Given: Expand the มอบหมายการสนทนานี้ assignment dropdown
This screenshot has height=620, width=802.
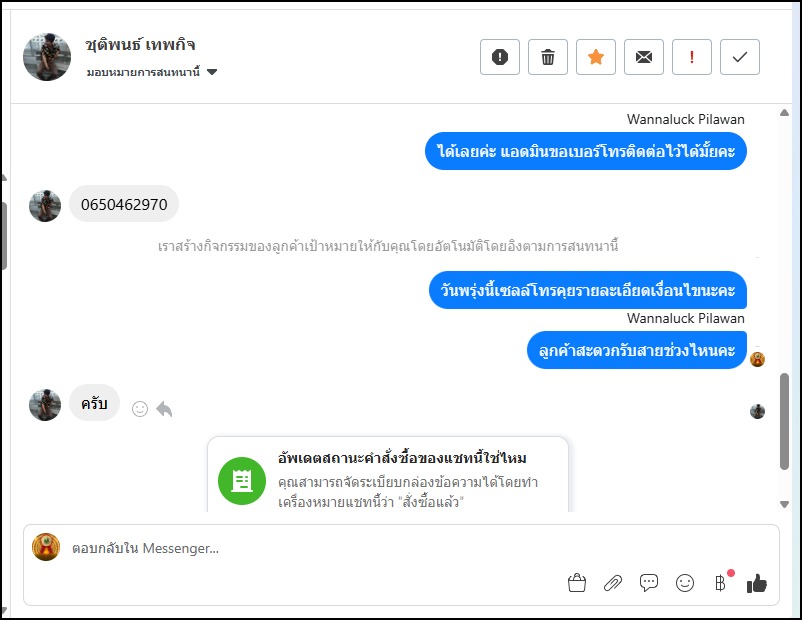Looking at the screenshot, I should (211, 72).
